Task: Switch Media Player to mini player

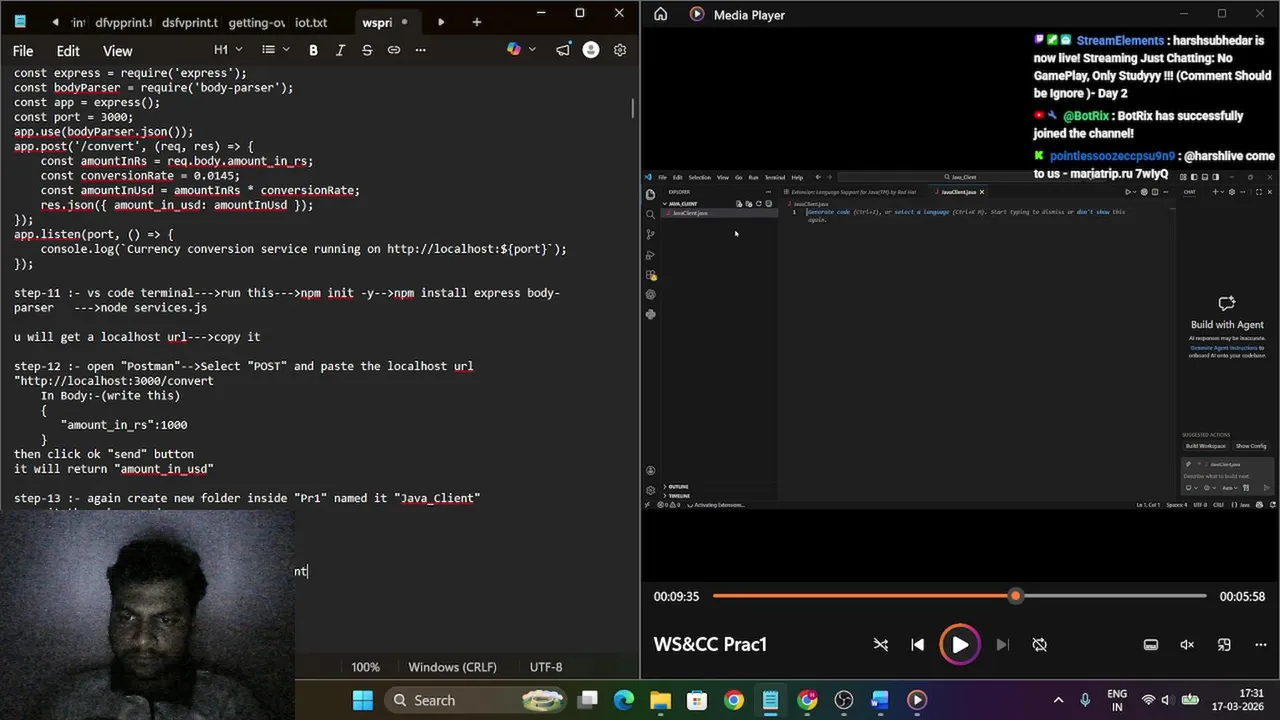Action: (x=1224, y=645)
